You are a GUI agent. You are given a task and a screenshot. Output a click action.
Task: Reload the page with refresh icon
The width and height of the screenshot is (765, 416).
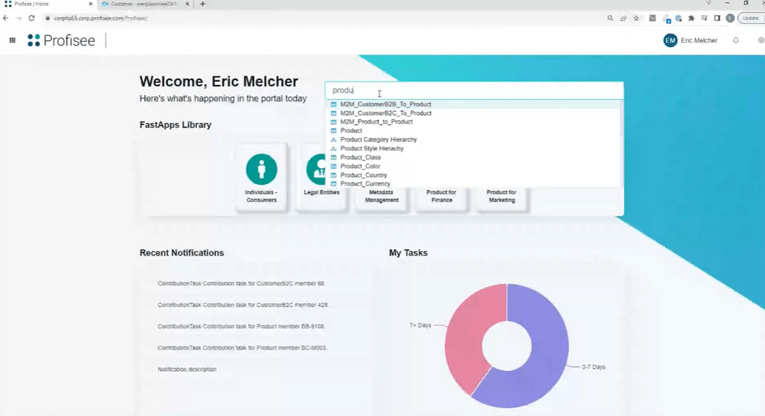tap(32, 18)
